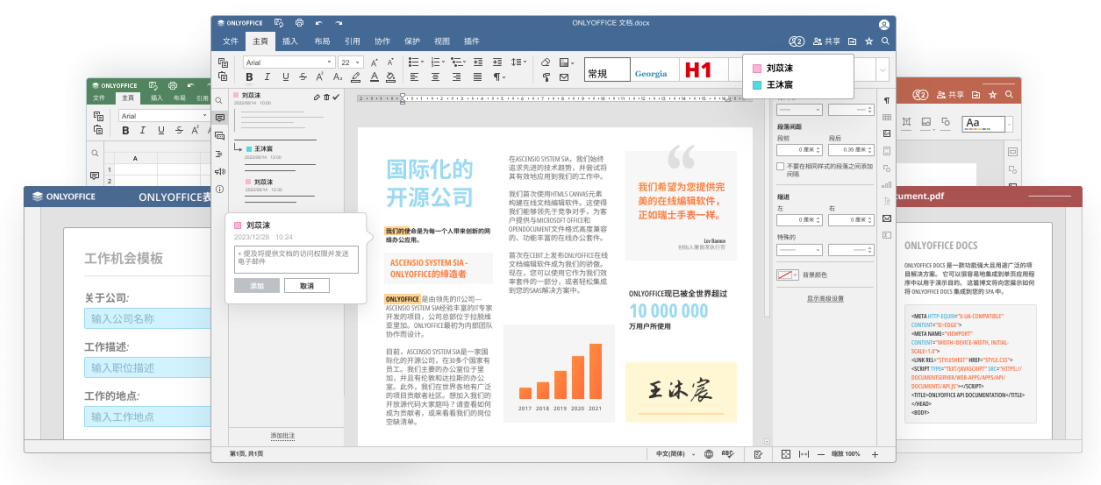Expand the presentation window Aa theme dropdown
The image size is (1101, 485).
pyautogui.click(x=1009, y=125)
